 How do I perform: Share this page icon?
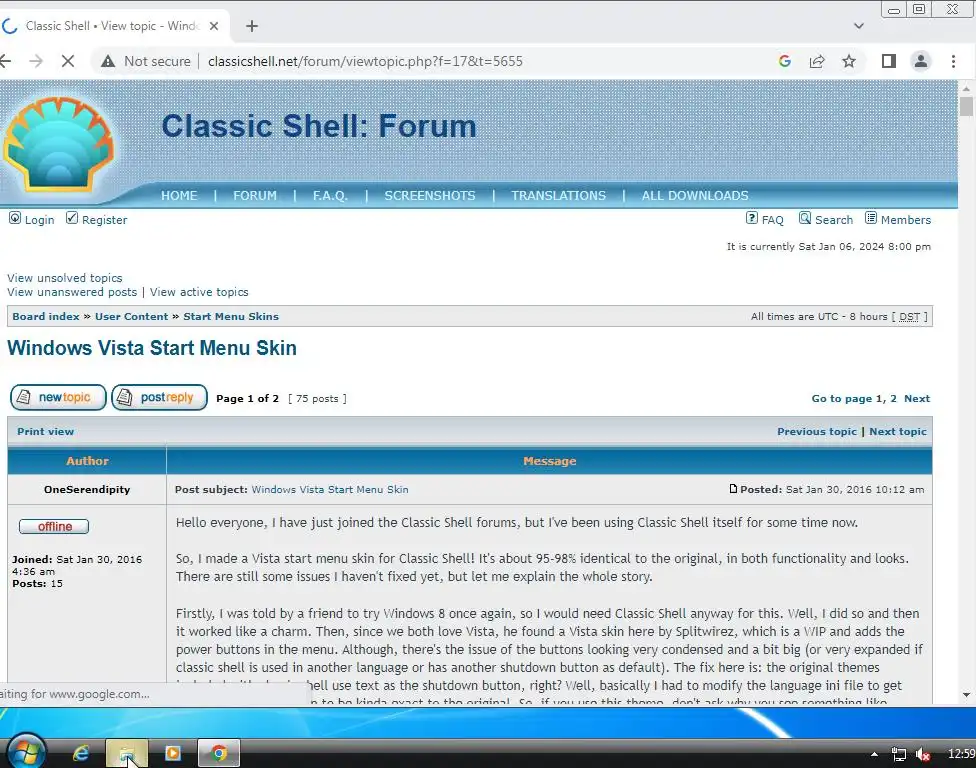[817, 61]
